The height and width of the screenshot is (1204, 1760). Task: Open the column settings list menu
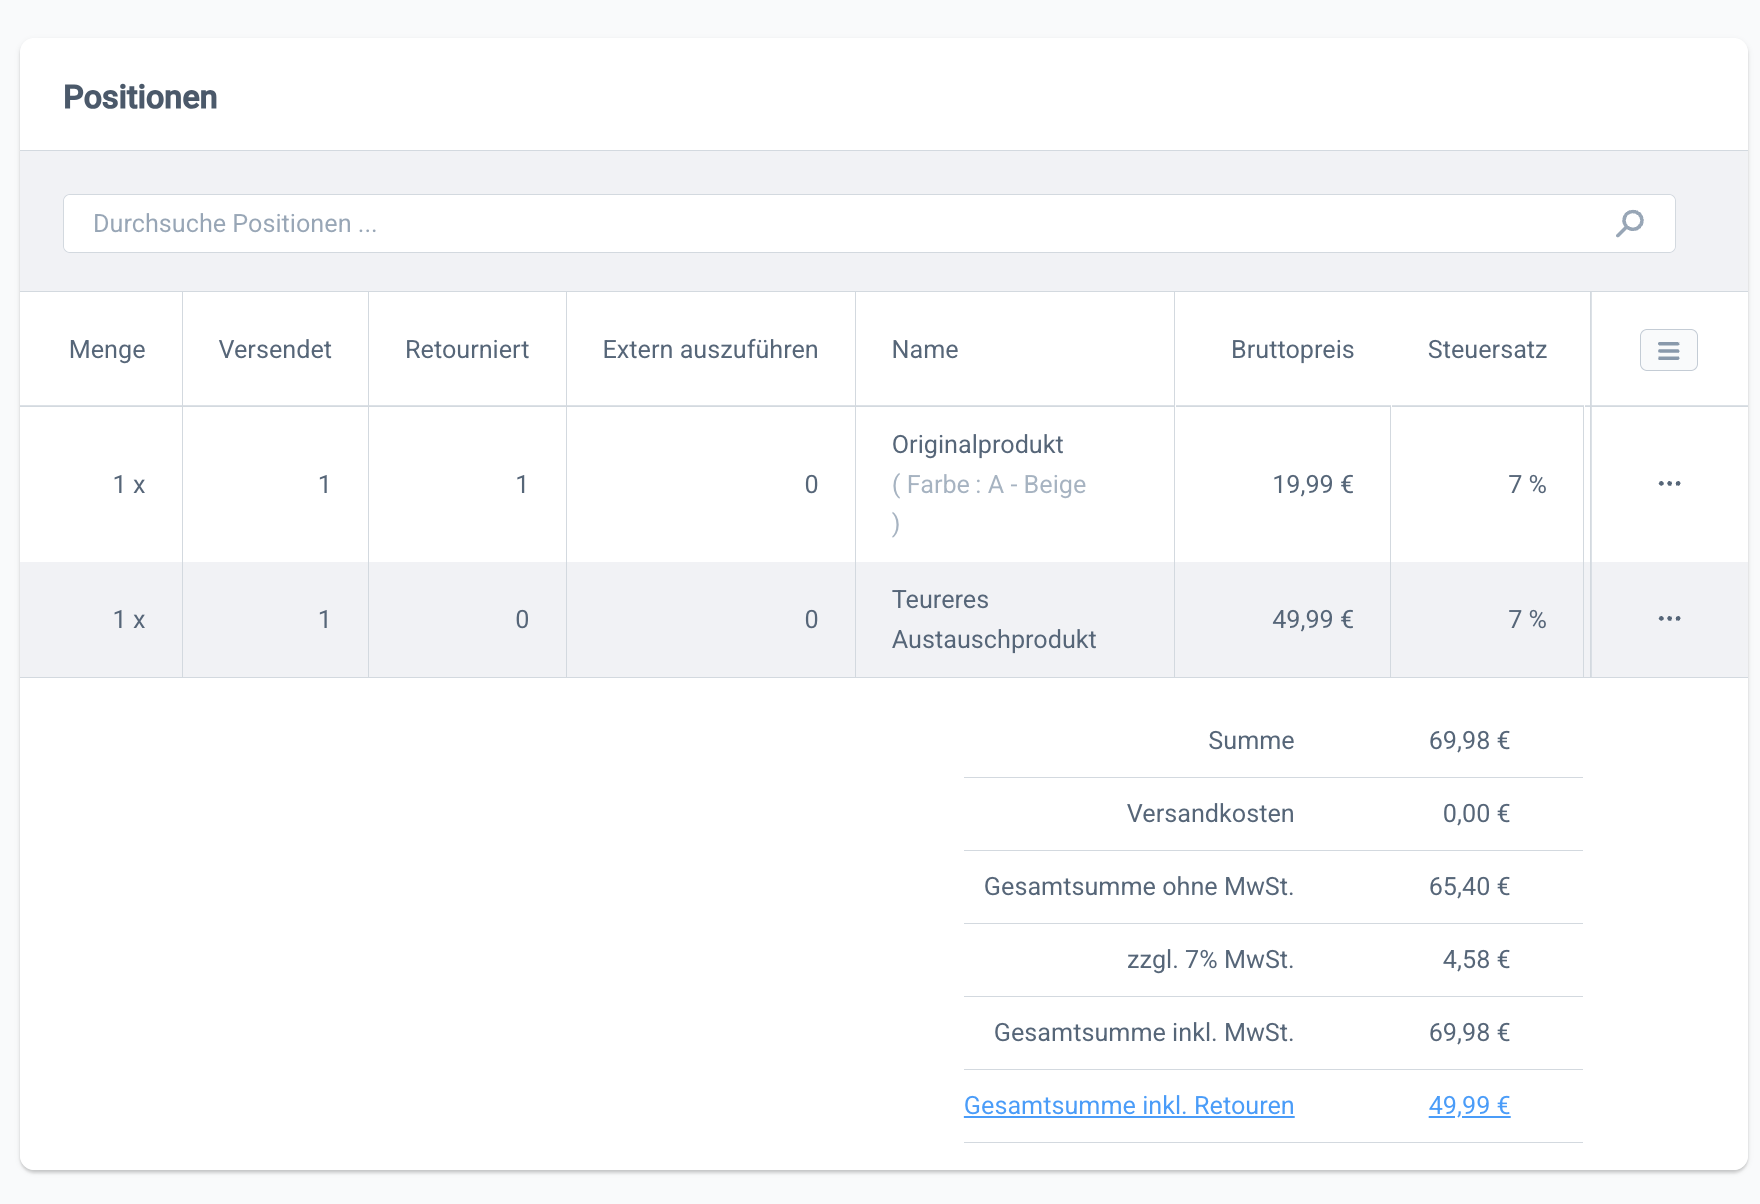1668,350
